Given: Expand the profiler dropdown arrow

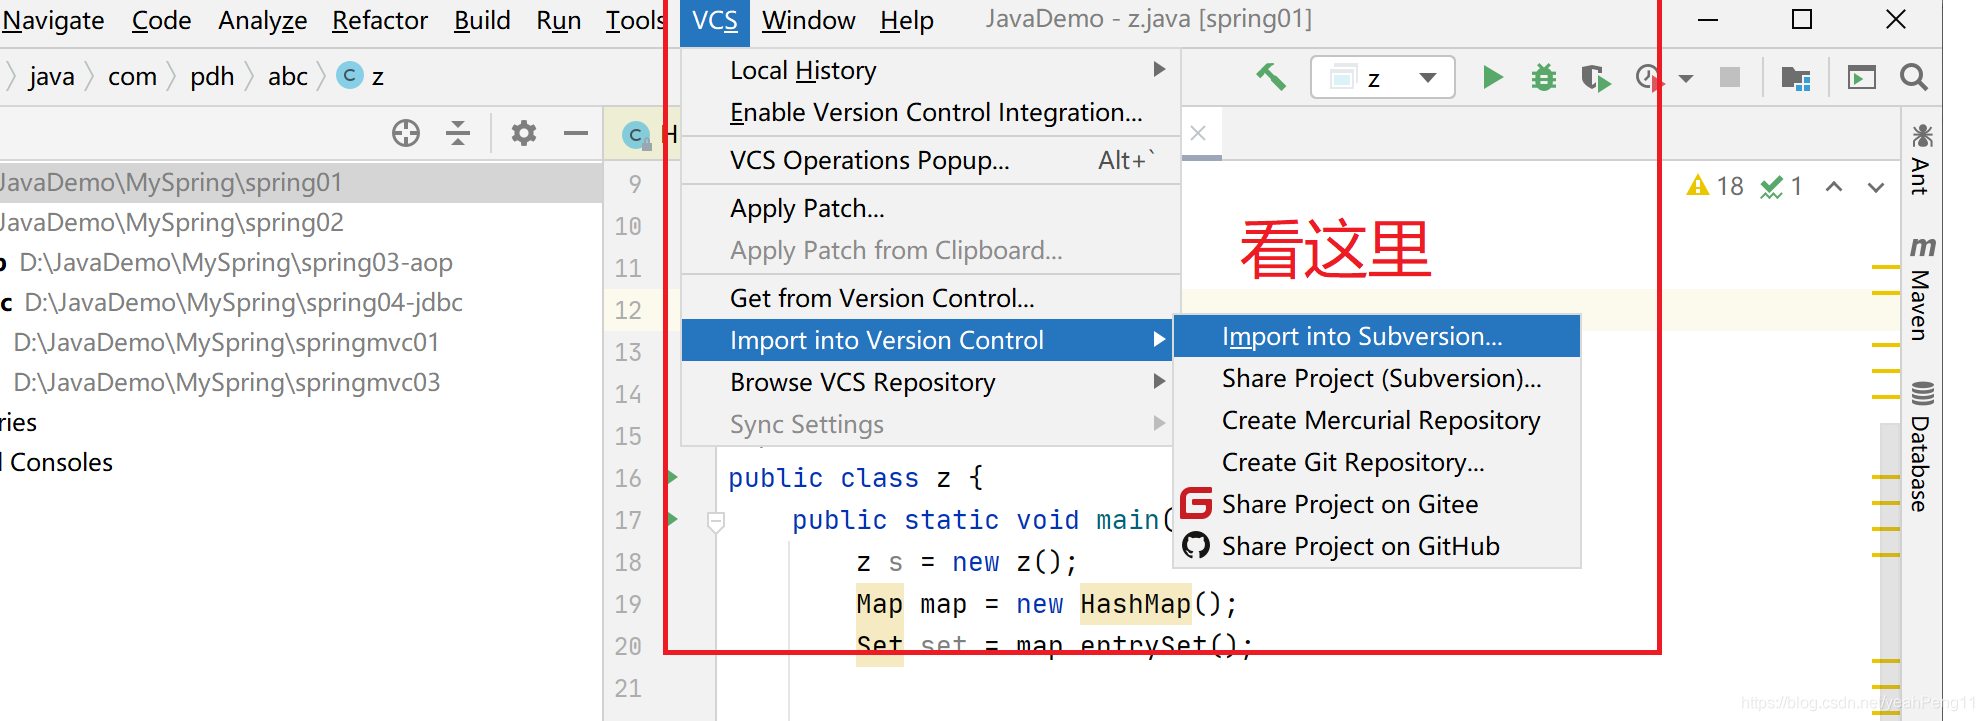Looking at the screenshot, I should point(1686,78).
